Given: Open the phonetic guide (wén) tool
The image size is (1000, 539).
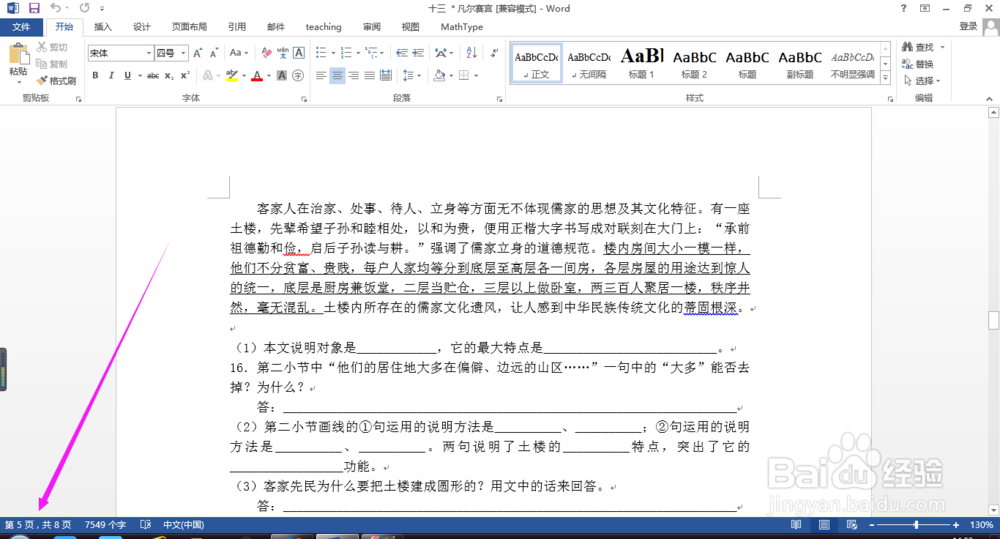Looking at the screenshot, I should [283, 53].
